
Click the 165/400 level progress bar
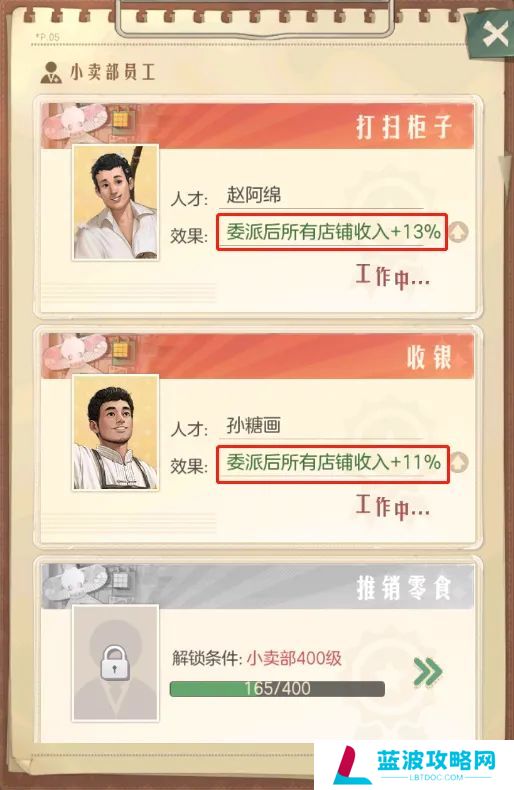pos(277,689)
